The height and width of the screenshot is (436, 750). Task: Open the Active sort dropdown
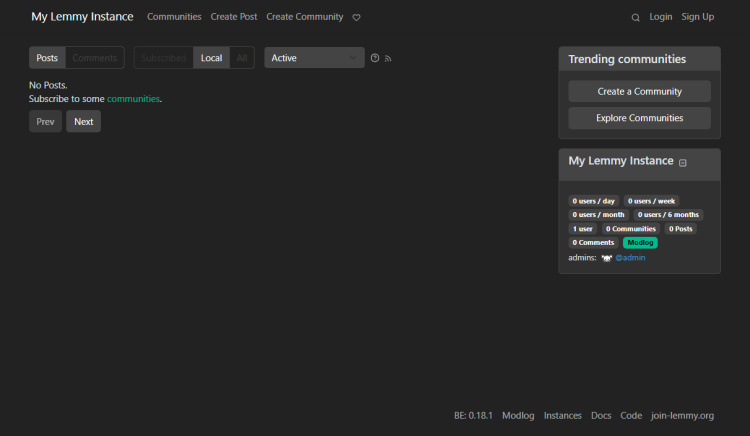pyautogui.click(x=314, y=58)
